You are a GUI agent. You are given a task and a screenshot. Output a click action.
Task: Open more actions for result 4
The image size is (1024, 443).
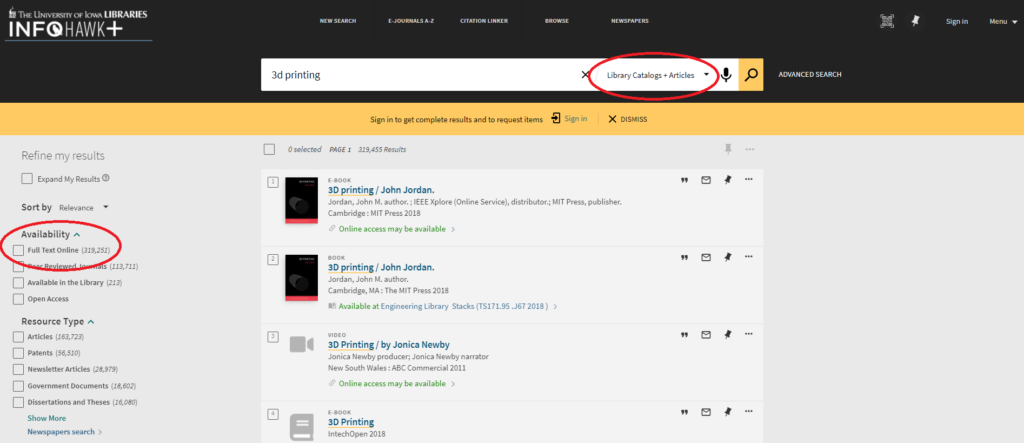748,411
